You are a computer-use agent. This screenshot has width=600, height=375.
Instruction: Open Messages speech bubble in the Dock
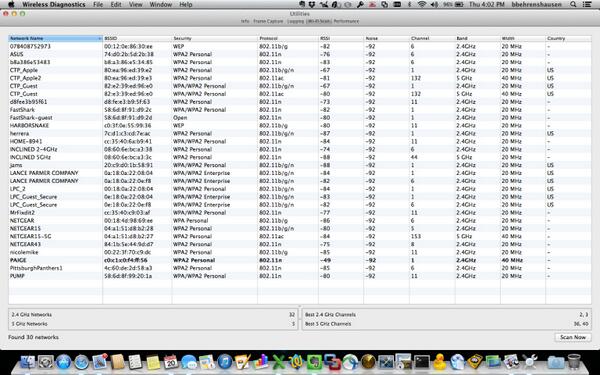(x=189, y=362)
